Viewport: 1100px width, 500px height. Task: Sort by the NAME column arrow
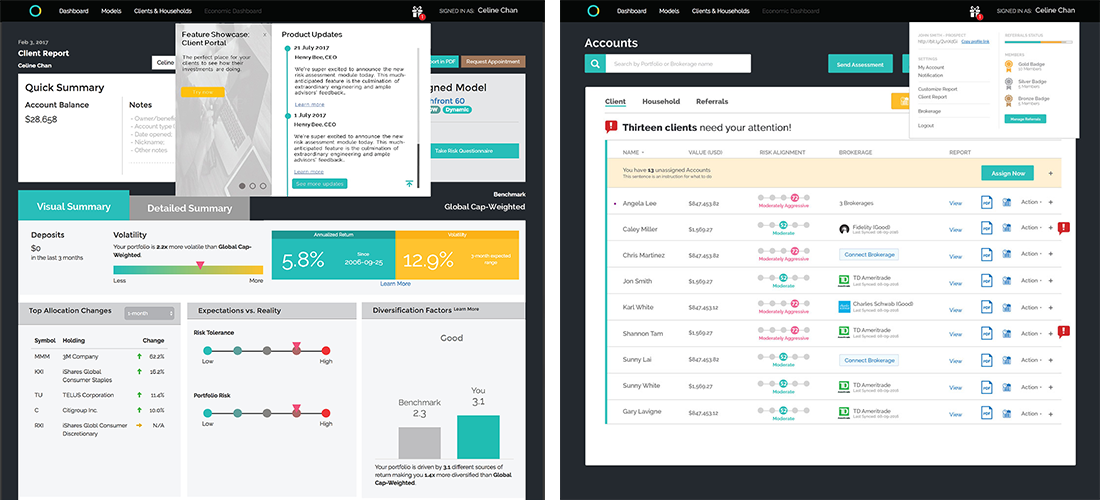coord(644,153)
